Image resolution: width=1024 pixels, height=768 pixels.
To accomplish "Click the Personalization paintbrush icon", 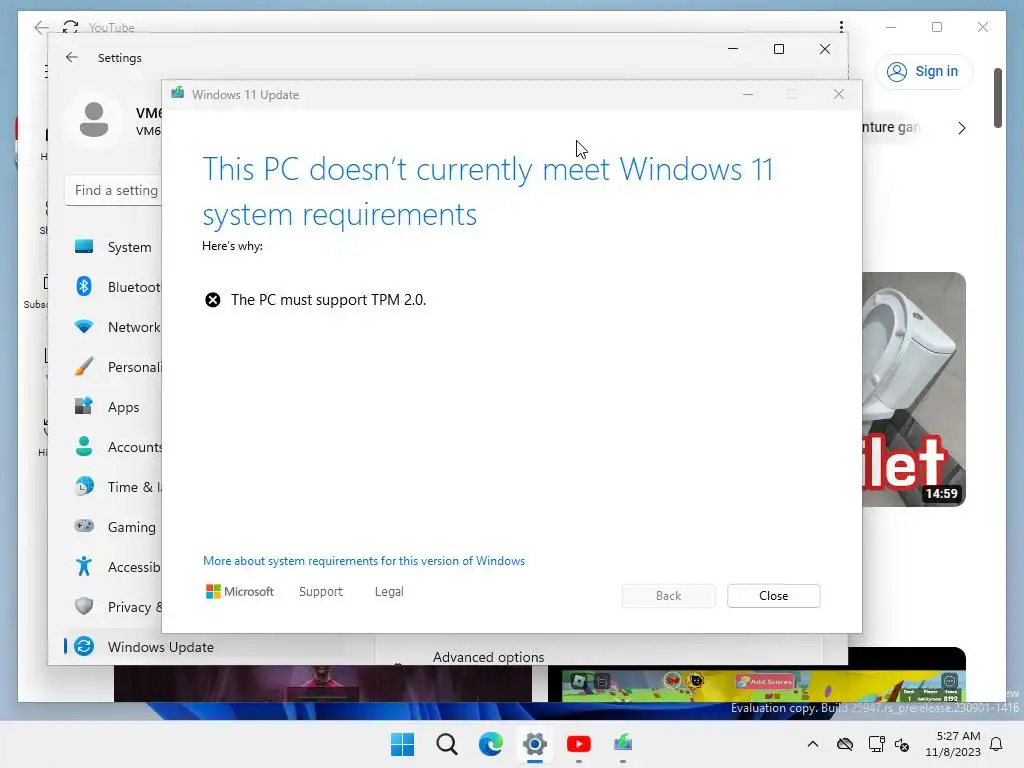I will click(x=84, y=366).
